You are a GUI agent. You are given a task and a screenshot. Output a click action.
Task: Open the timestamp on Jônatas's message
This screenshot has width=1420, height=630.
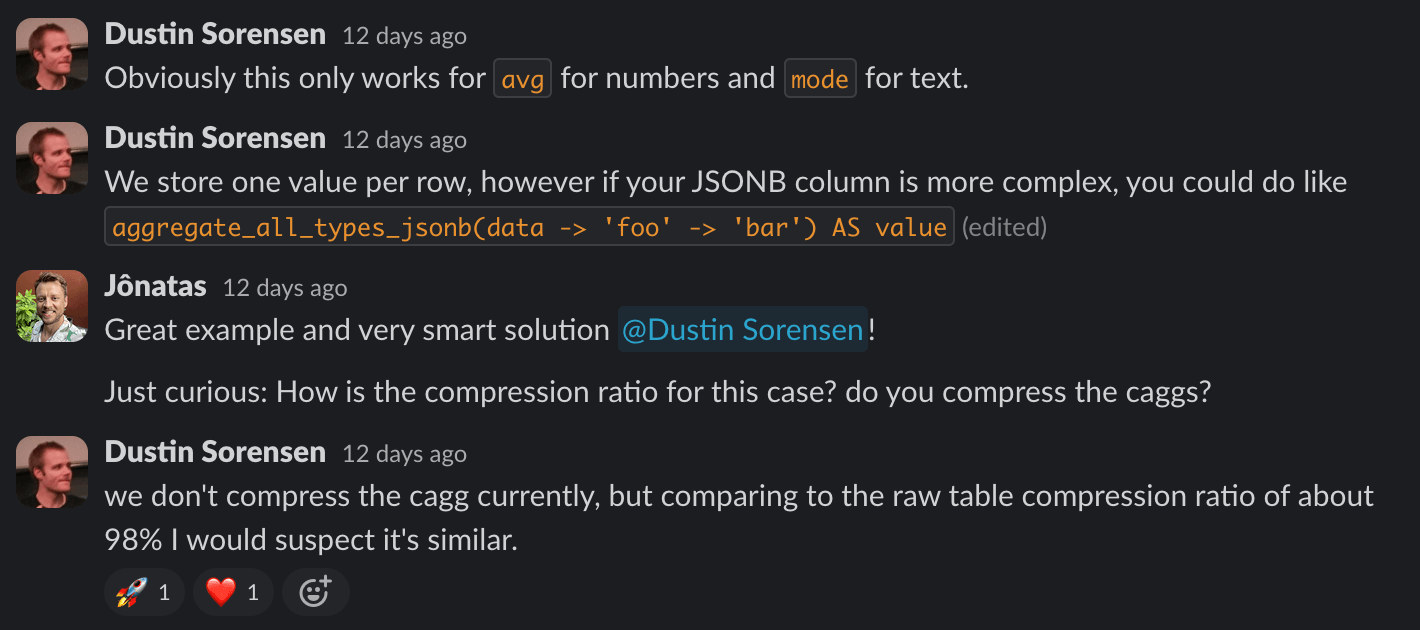pyautogui.click(x=285, y=288)
